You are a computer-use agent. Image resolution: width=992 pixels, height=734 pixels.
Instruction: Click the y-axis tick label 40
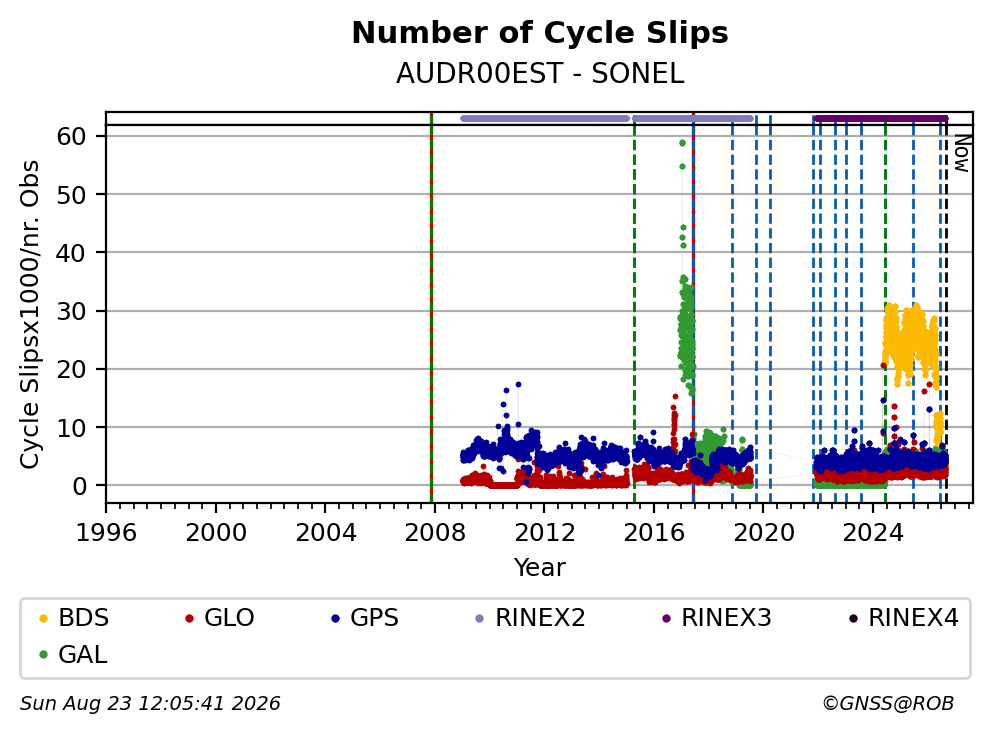coord(71,253)
